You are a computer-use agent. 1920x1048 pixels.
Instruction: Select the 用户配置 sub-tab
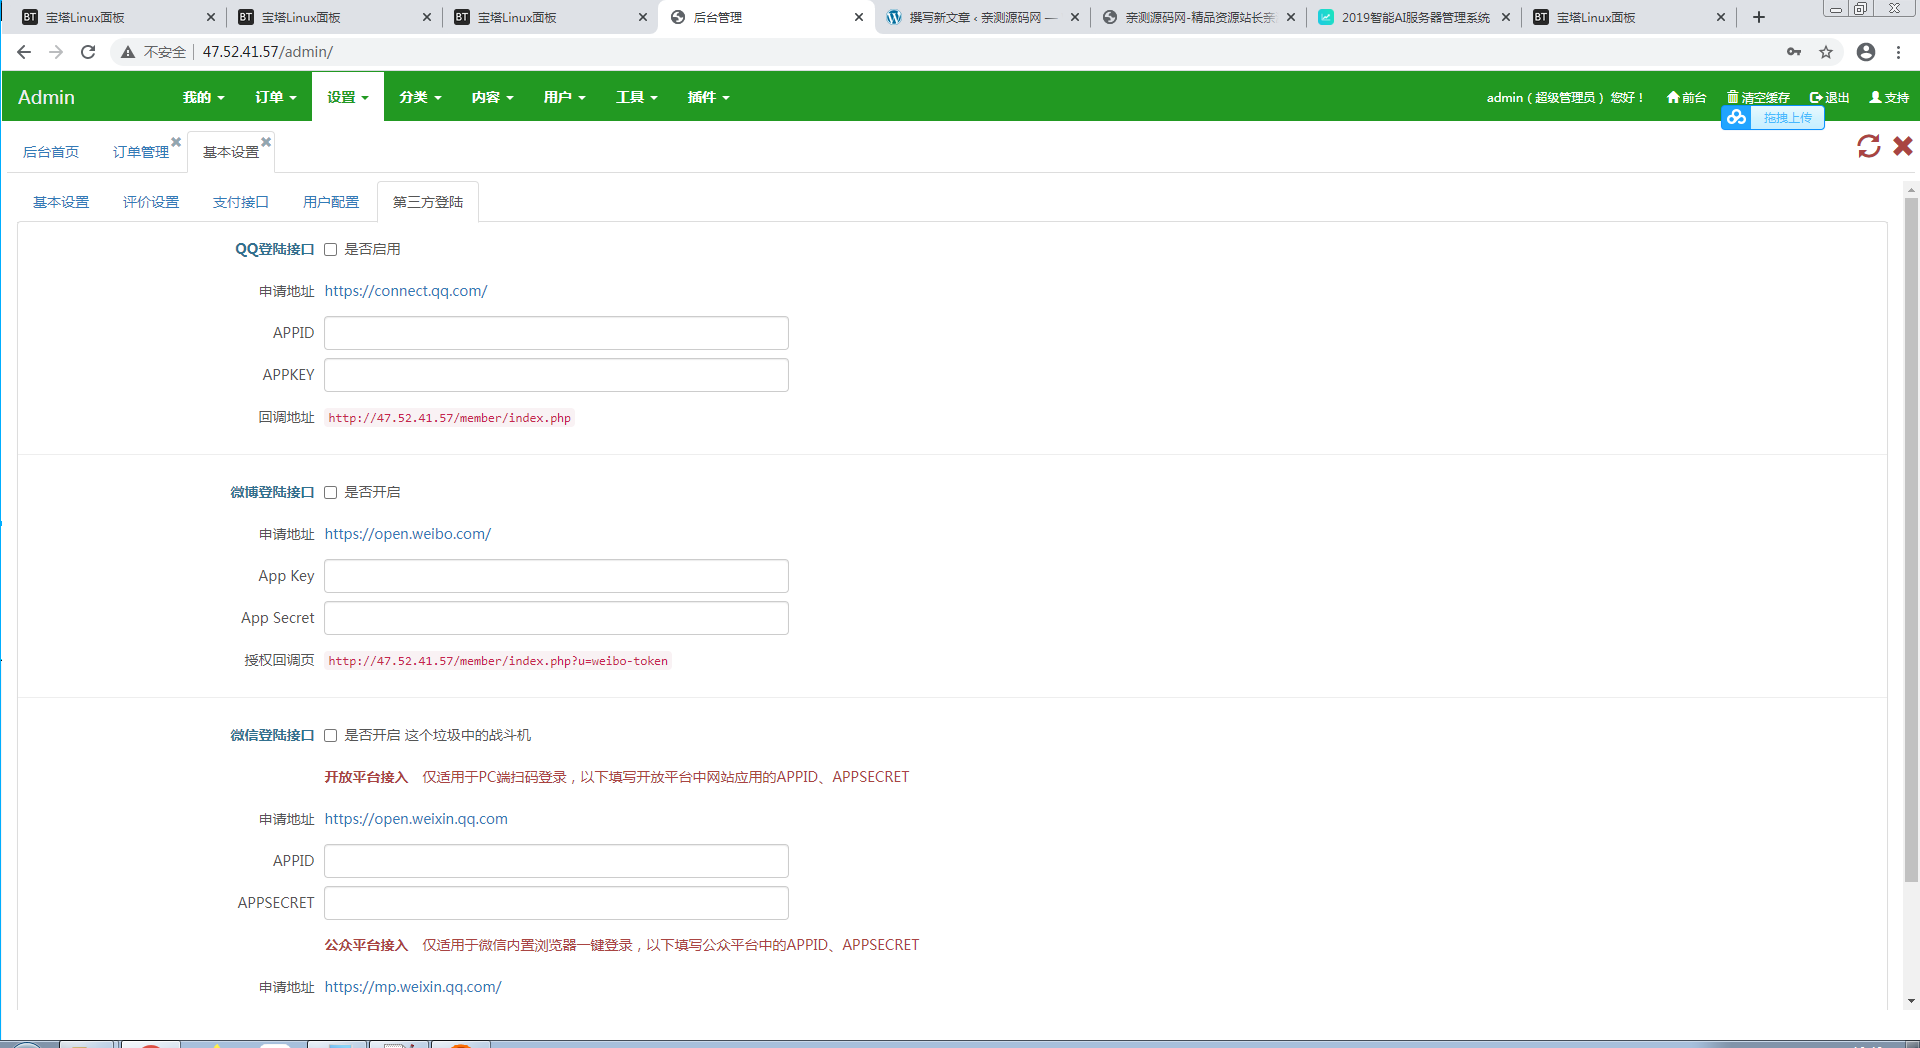pyautogui.click(x=331, y=202)
